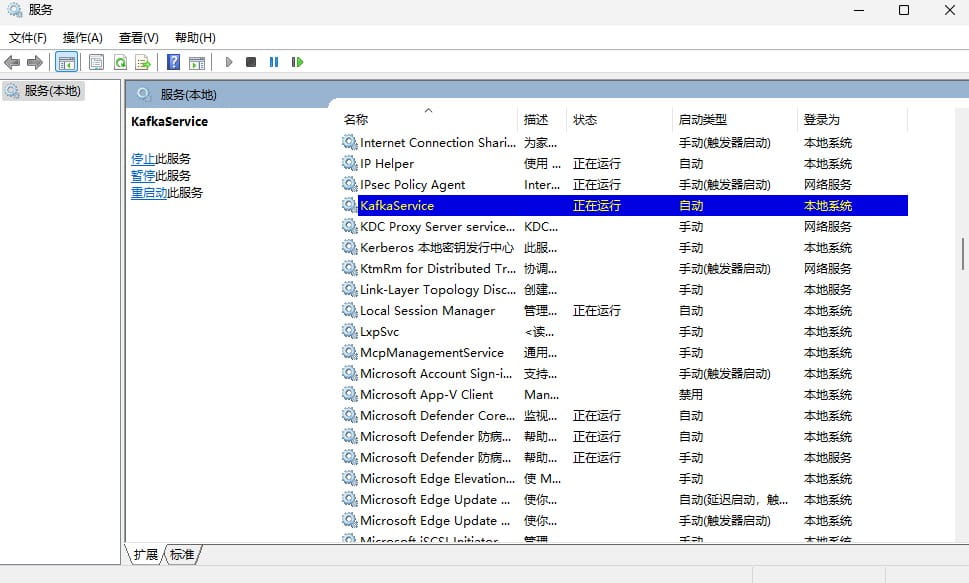The height and width of the screenshot is (583, 969).
Task: Click the 重启动 service link
Action: point(149,192)
